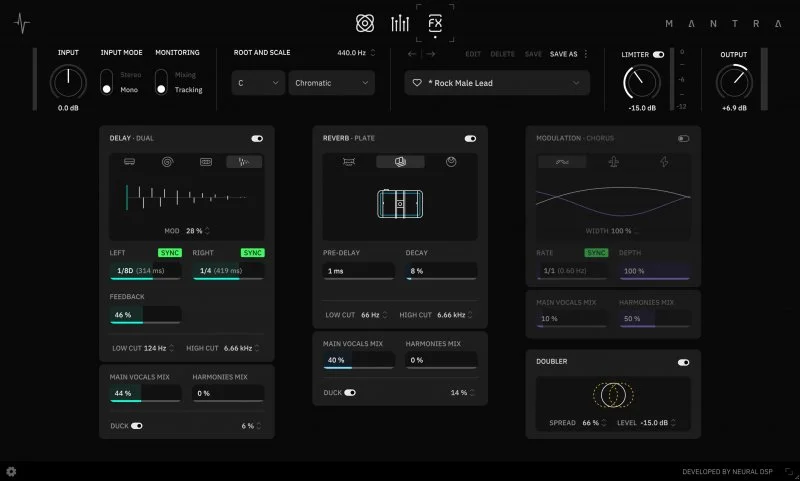This screenshot has width=800, height=481.
Task: Select the FX section icon
Action: [435, 23]
